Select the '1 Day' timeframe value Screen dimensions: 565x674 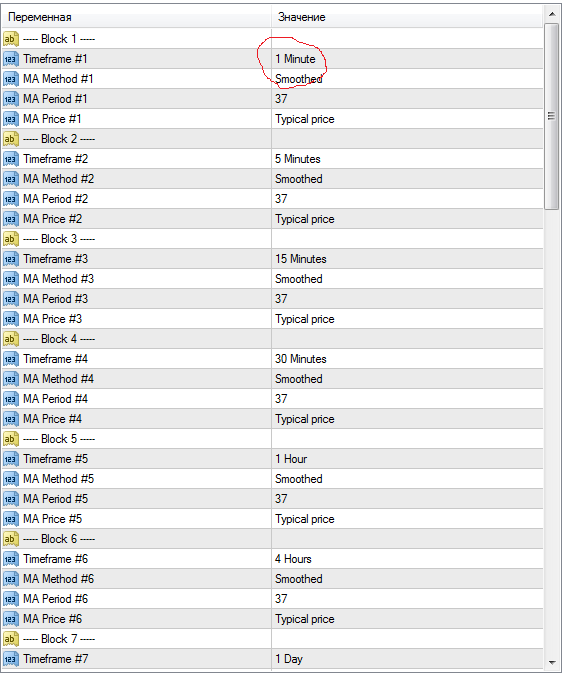tap(289, 659)
